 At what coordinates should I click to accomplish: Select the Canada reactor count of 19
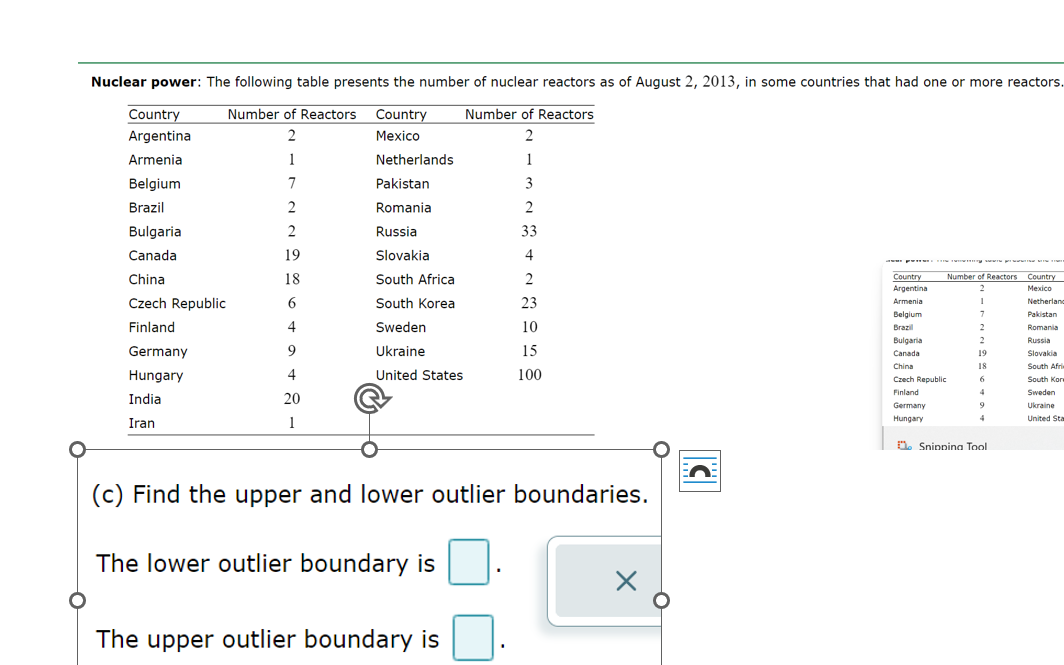290,255
